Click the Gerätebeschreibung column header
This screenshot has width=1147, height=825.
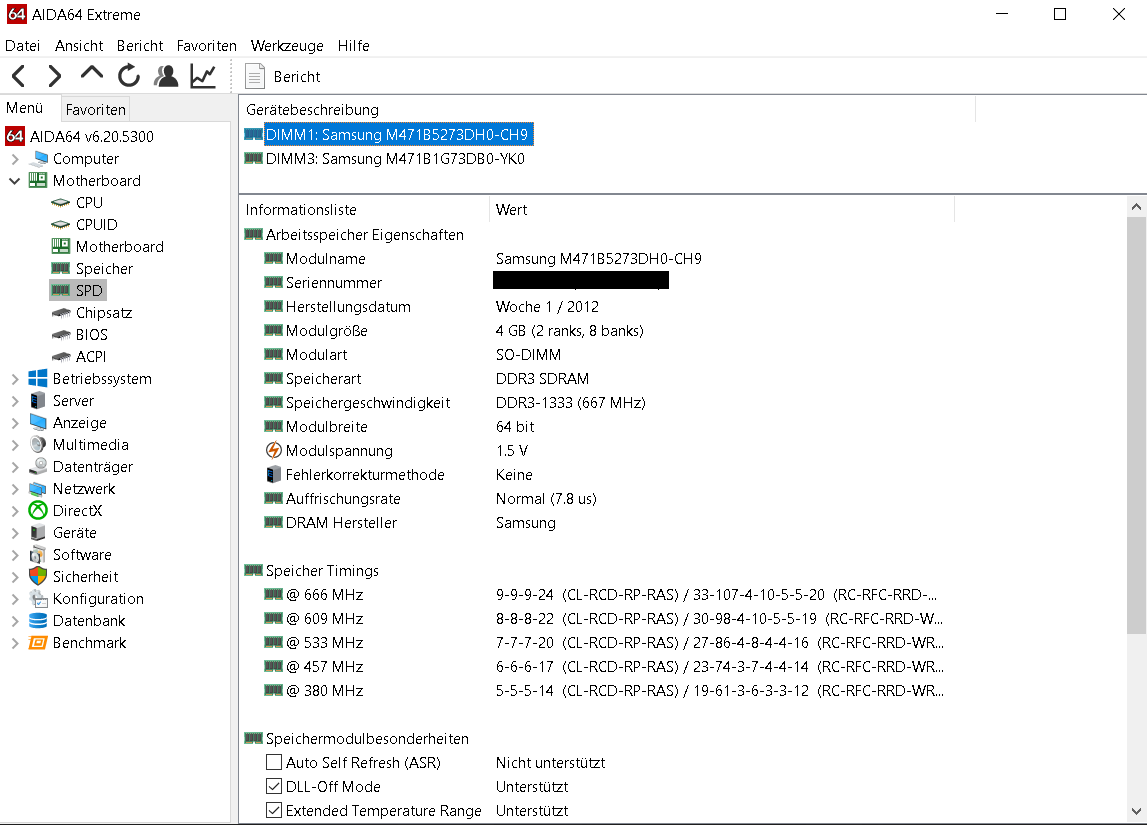click(x=607, y=110)
